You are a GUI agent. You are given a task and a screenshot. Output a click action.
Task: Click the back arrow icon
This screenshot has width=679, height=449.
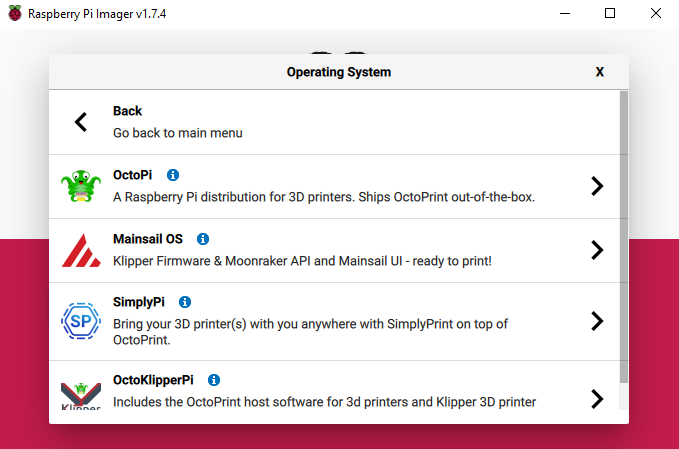[x=81, y=122]
